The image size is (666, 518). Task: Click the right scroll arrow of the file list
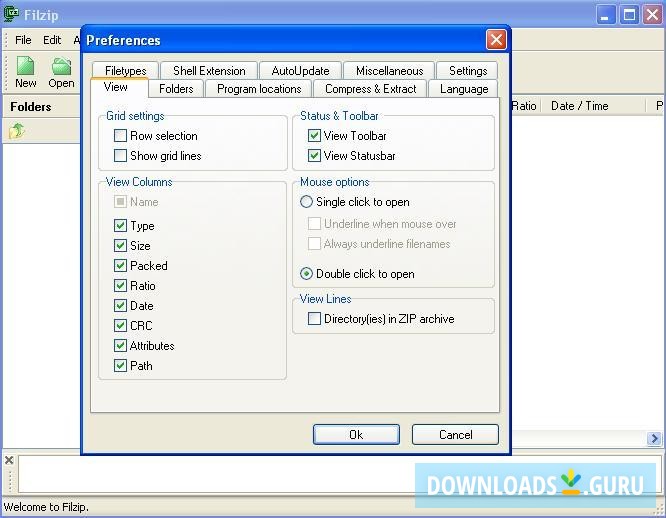pos(654,438)
